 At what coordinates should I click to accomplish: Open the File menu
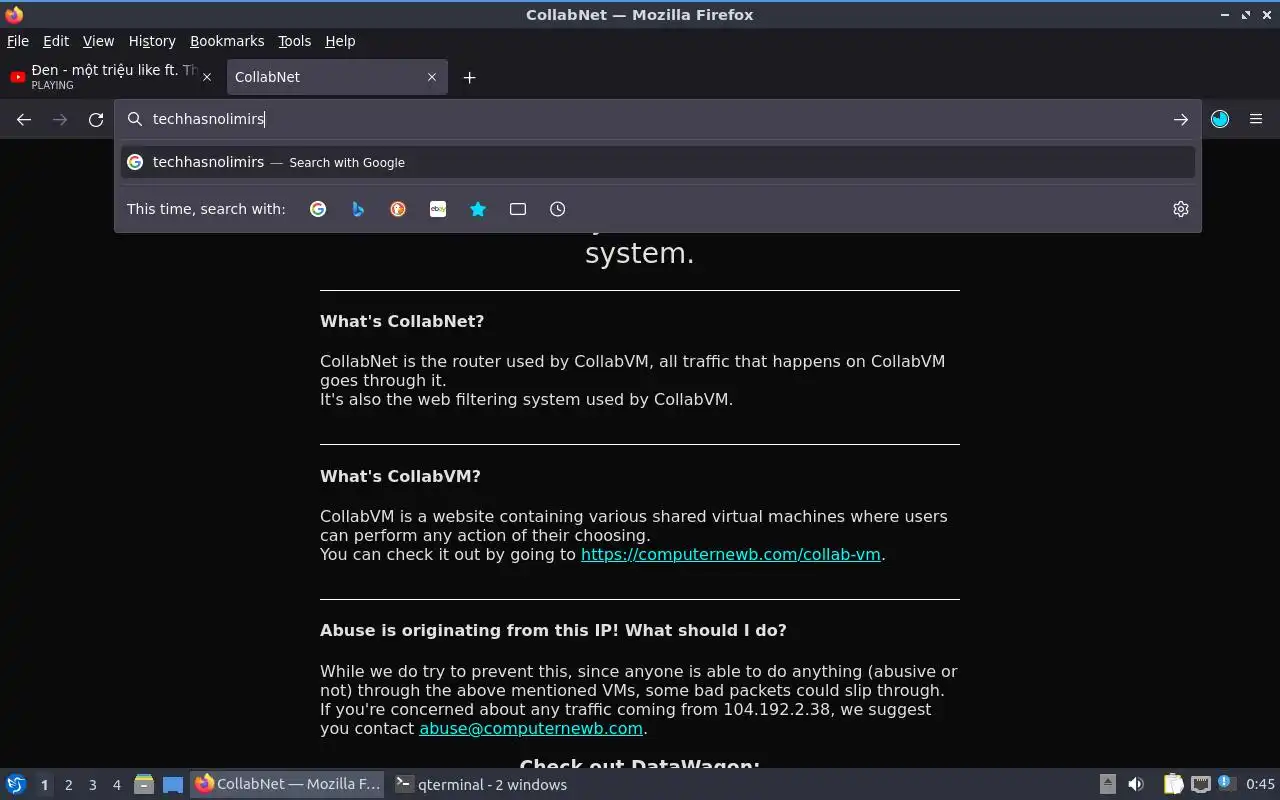point(18,41)
